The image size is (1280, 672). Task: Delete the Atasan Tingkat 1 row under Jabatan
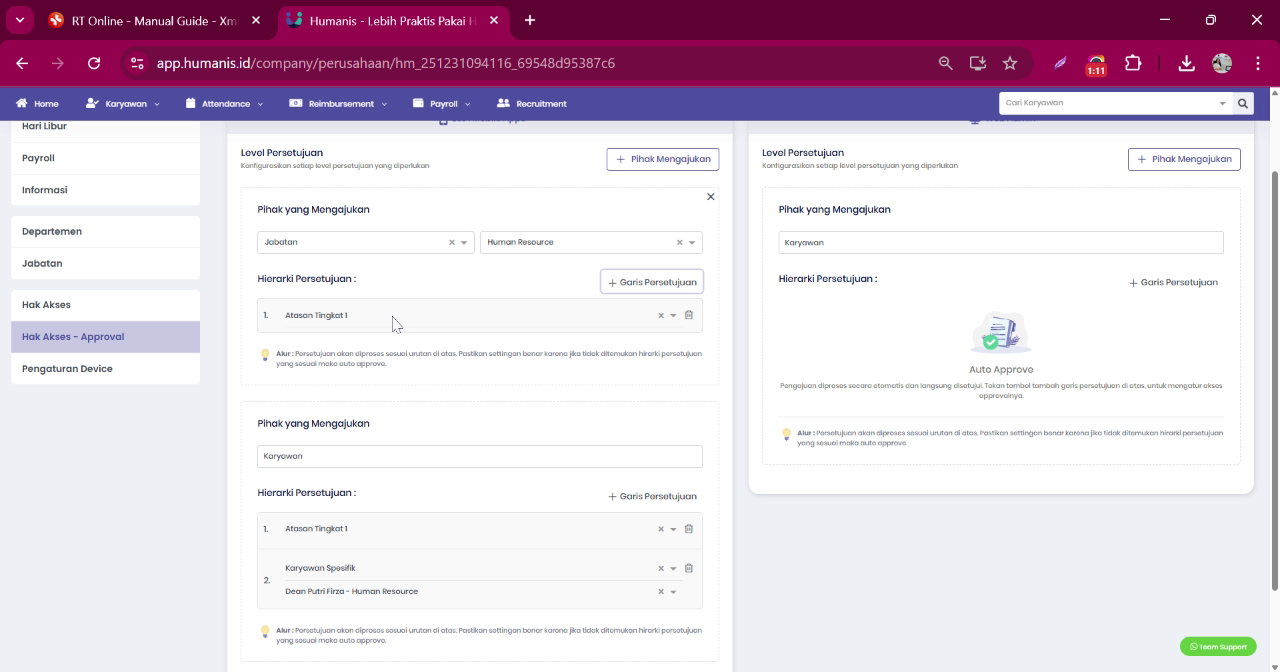pyautogui.click(x=688, y=315)
